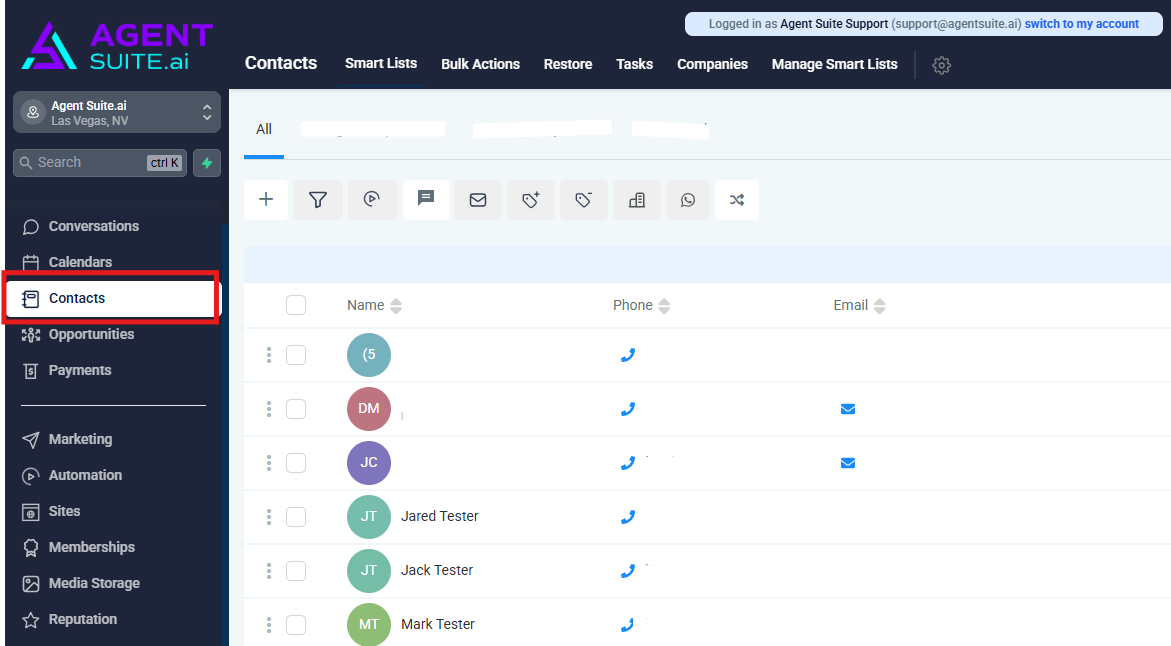Select Jack Tester's checkbox

[x=296, y=571]
